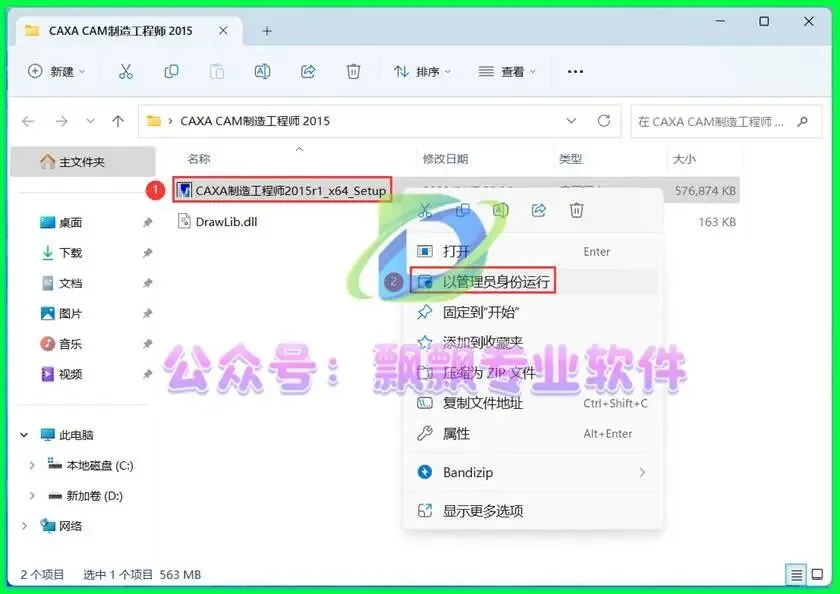Click the address bar path text
The width and height of the screenshot is (840, 594).
point(255,121)
